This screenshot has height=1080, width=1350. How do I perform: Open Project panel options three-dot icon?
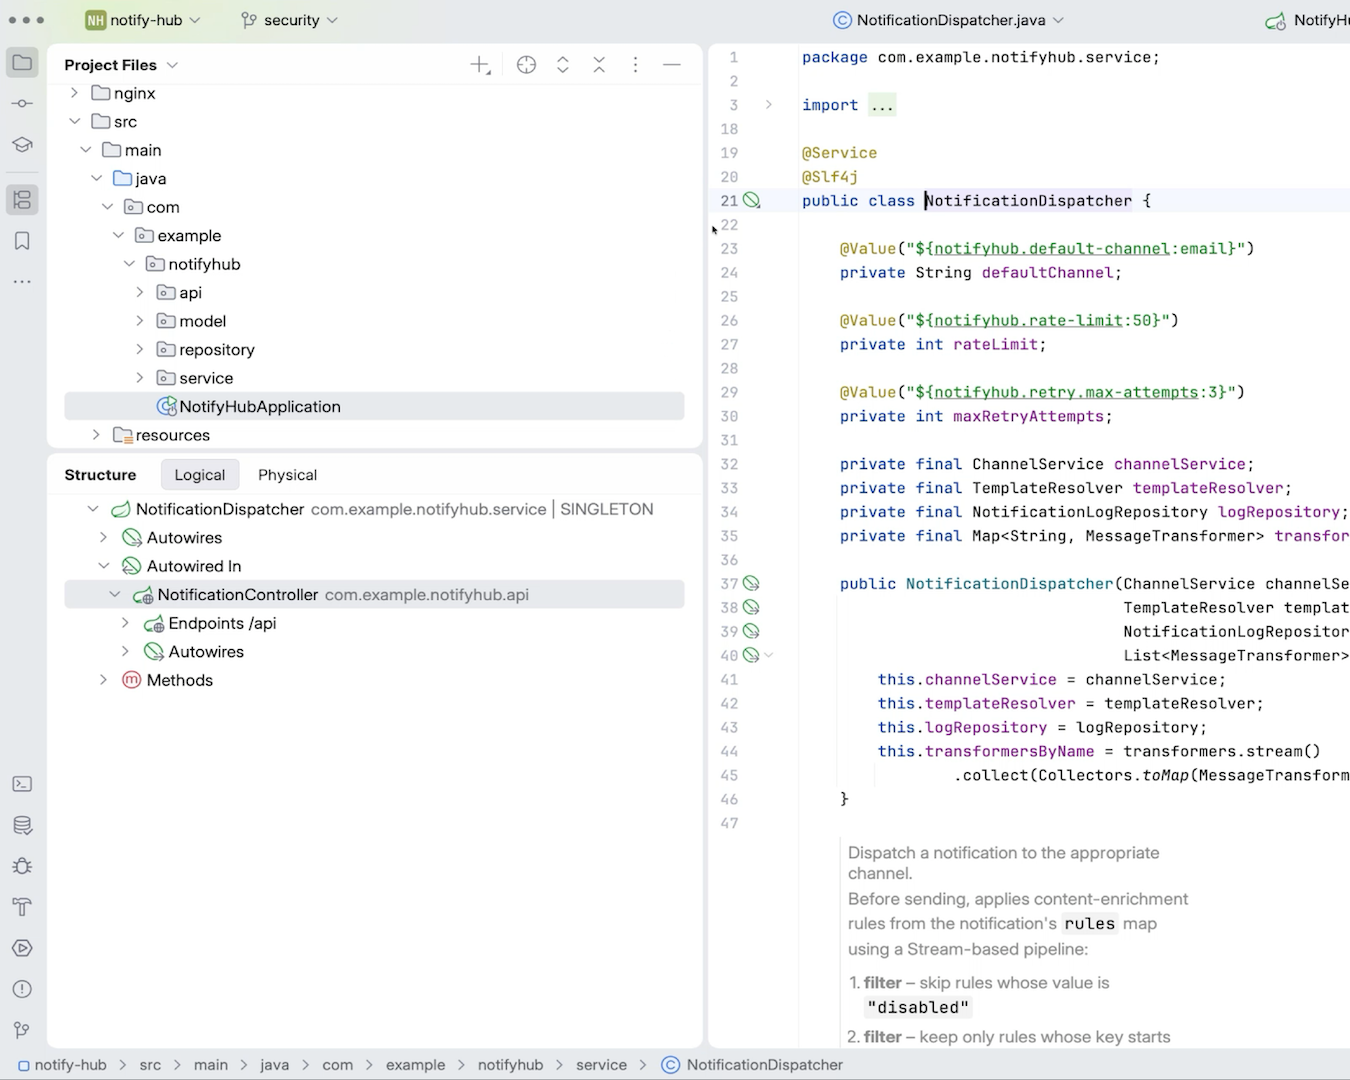pyautogui.click(x=635, y=65)
